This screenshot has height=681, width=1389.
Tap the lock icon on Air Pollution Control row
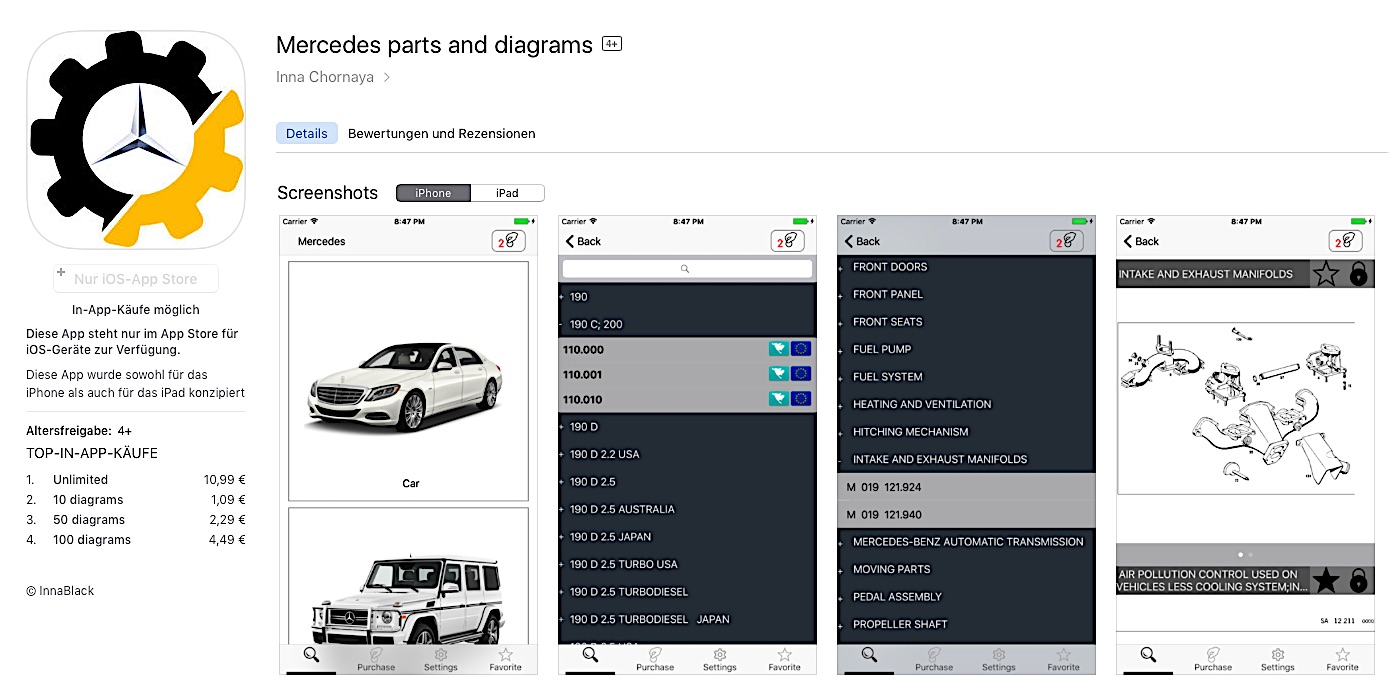click(x=1358, y=580)
